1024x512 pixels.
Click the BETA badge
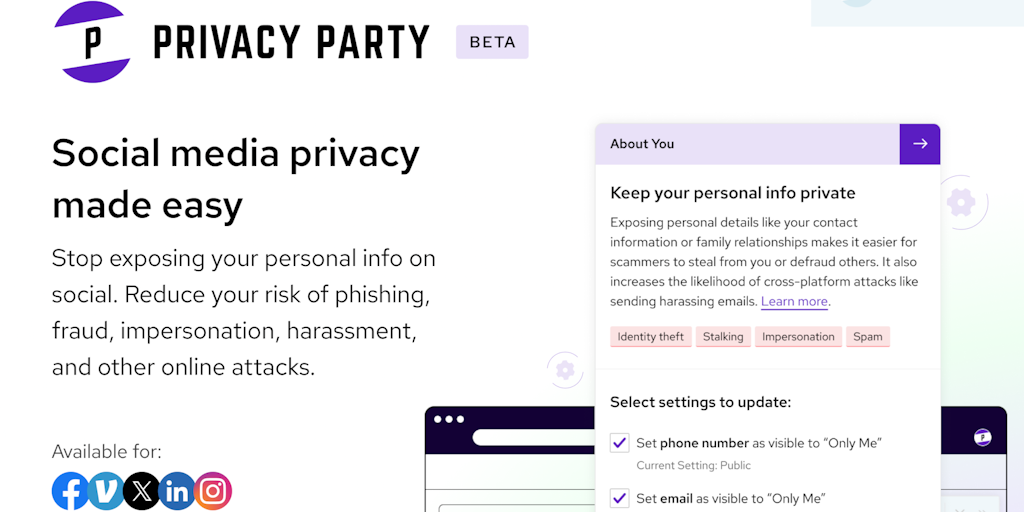(492, 42)
